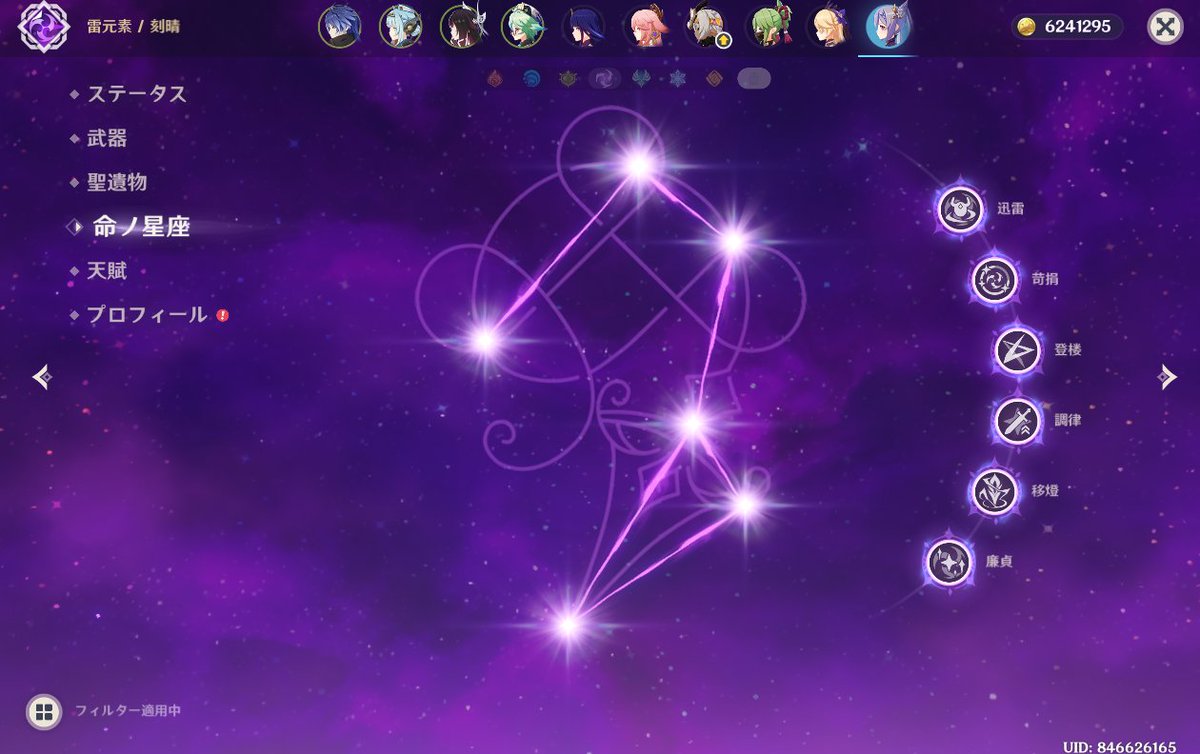Open the プロフィール menu

(x=147, y=314)
